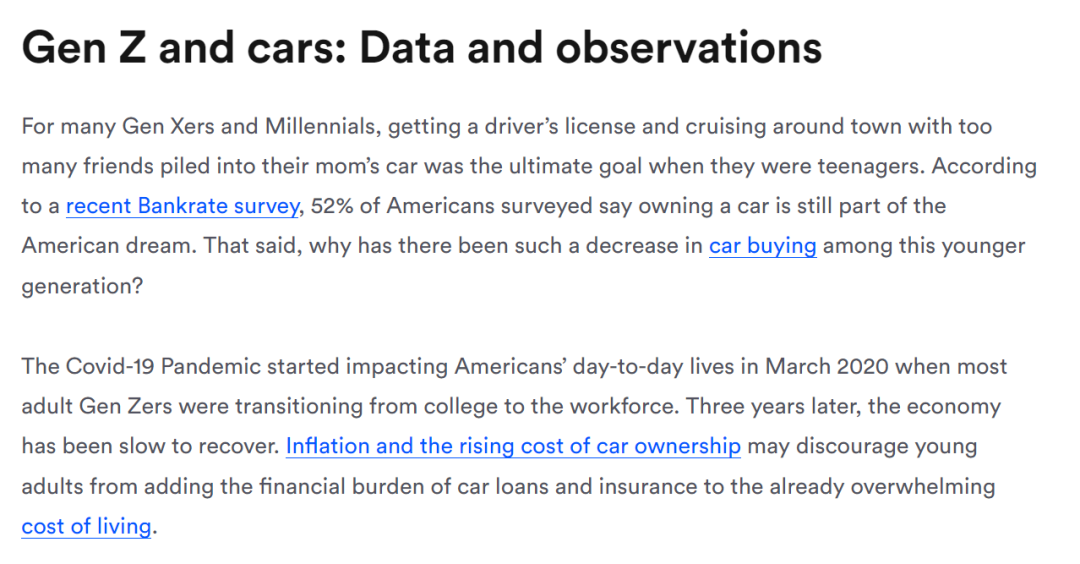Click the words Gen Zers
Viewport: 1080px width, 564px height.
125,406
